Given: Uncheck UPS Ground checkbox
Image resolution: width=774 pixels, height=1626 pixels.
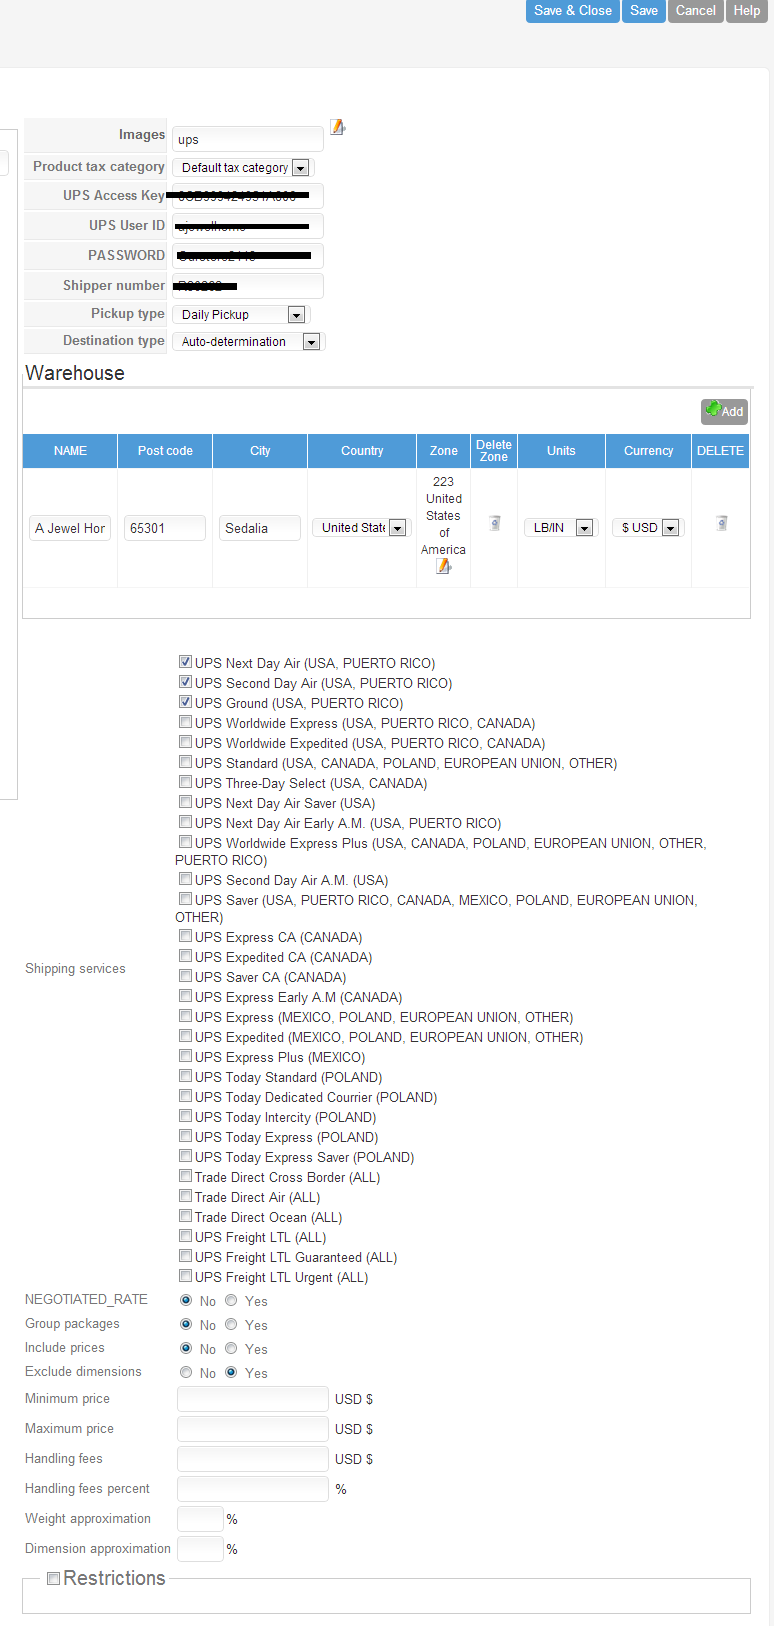Looking at the screenshot, I should [x=185, y=702].
